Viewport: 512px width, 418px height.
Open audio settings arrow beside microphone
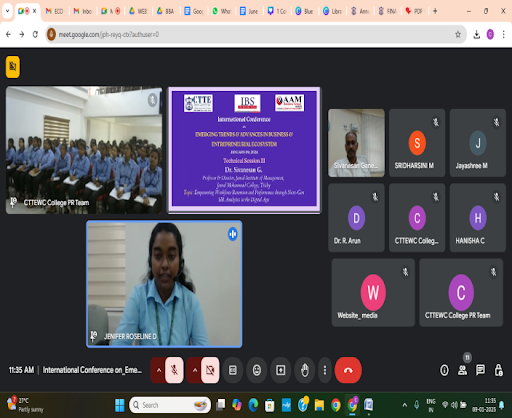pyautogui.click(x=159, y=370)
